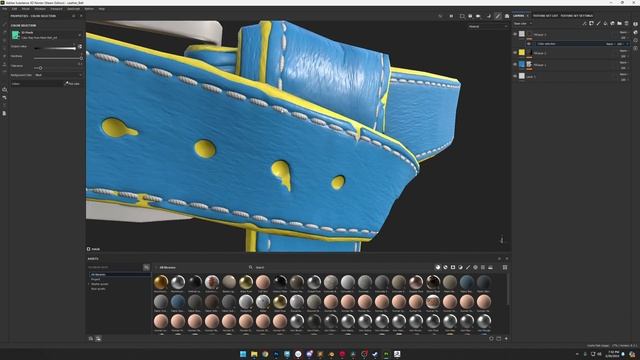This screenshot has height=360, width=640.
Task: Open the Color selection effect blend dropdown
Action: pyautogui.click(x=611, y=44)
